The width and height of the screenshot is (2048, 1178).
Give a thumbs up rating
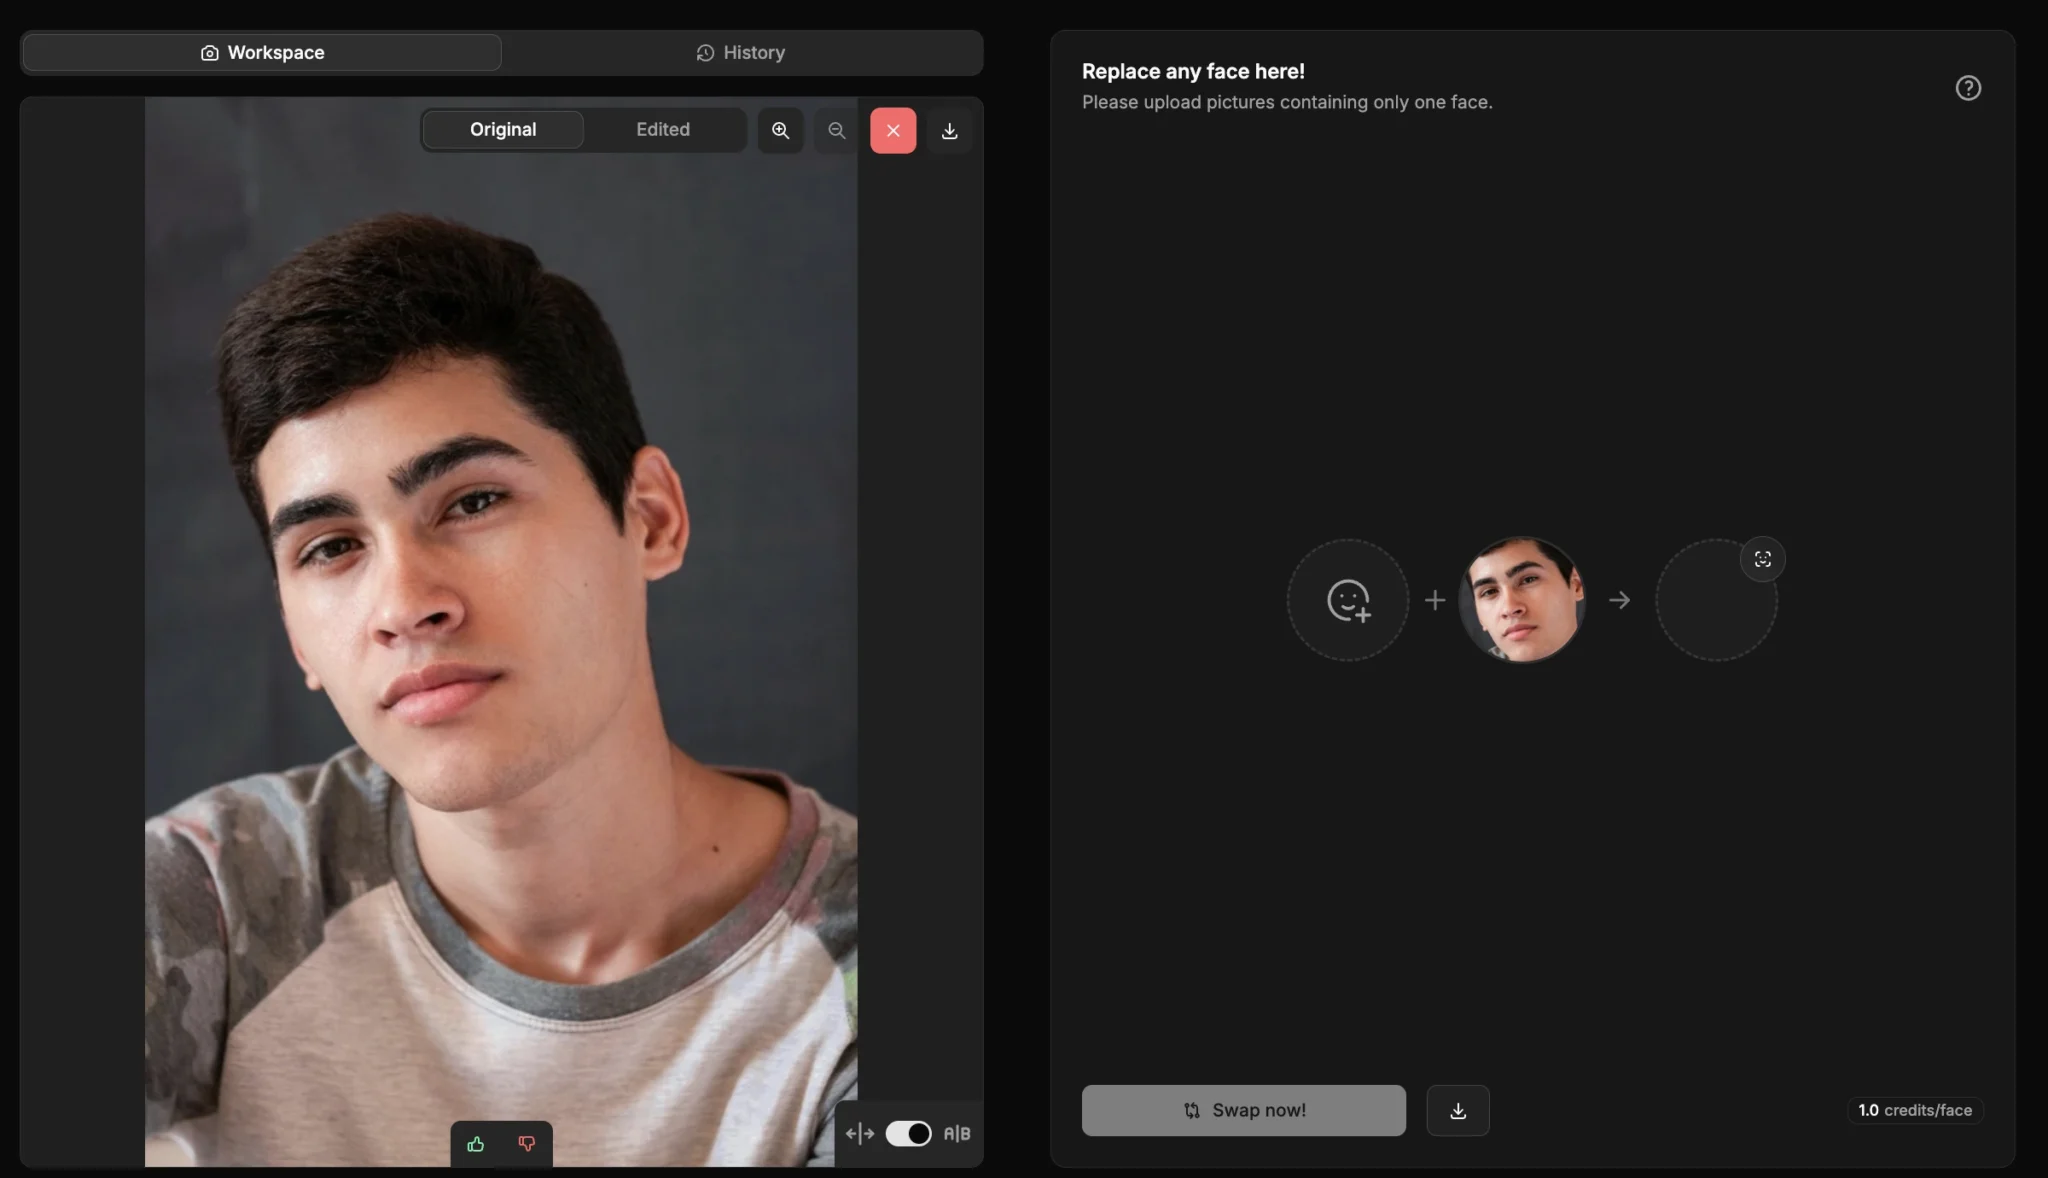click(x=476, y=1144)
